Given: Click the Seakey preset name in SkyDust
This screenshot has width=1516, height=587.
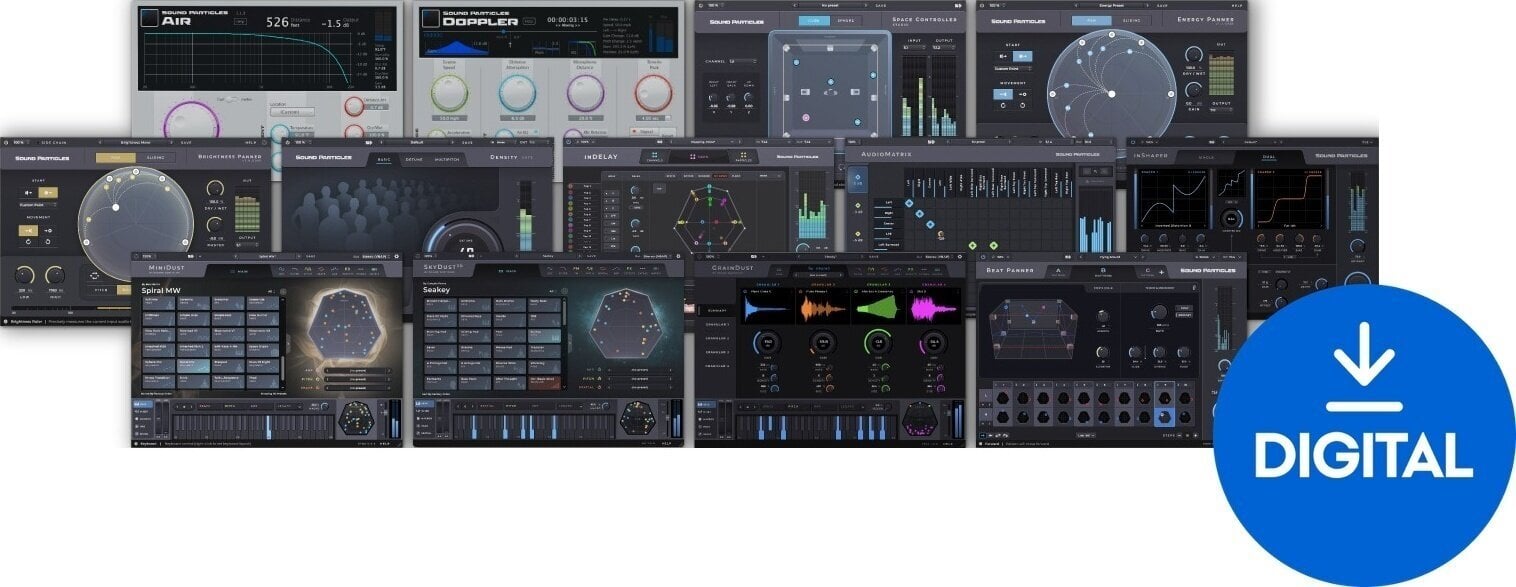Looking at the screenshot, I should (437, 290).
